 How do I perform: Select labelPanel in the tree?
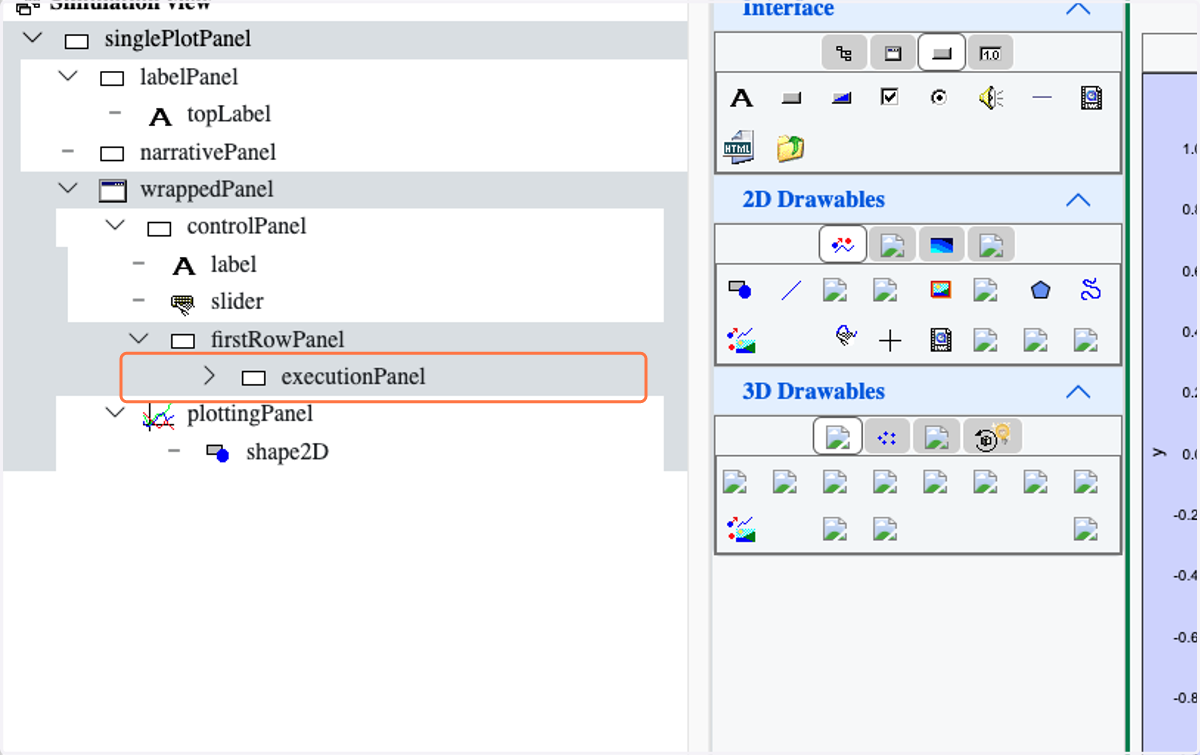(x=189, y=77)
